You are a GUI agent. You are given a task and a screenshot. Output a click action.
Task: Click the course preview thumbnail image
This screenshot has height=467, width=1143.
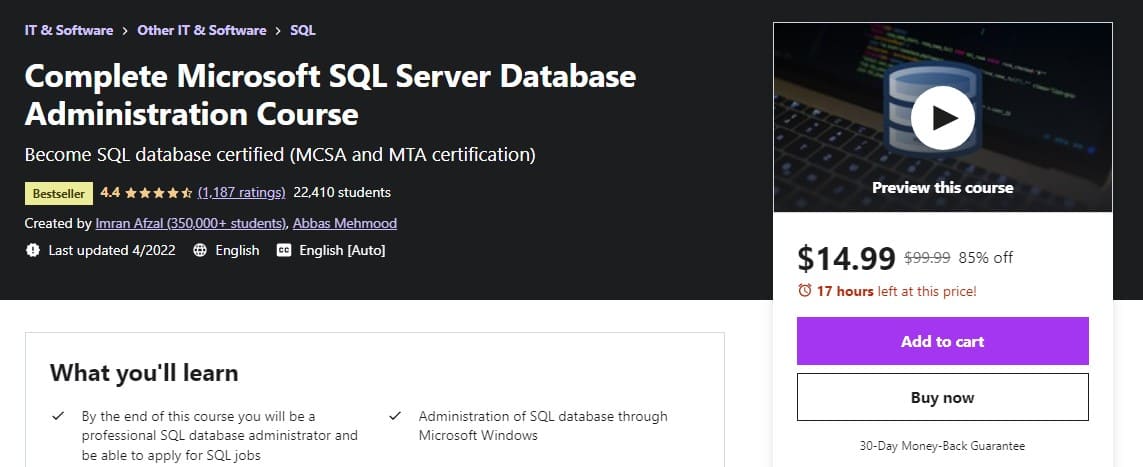(x=943, y=117)
